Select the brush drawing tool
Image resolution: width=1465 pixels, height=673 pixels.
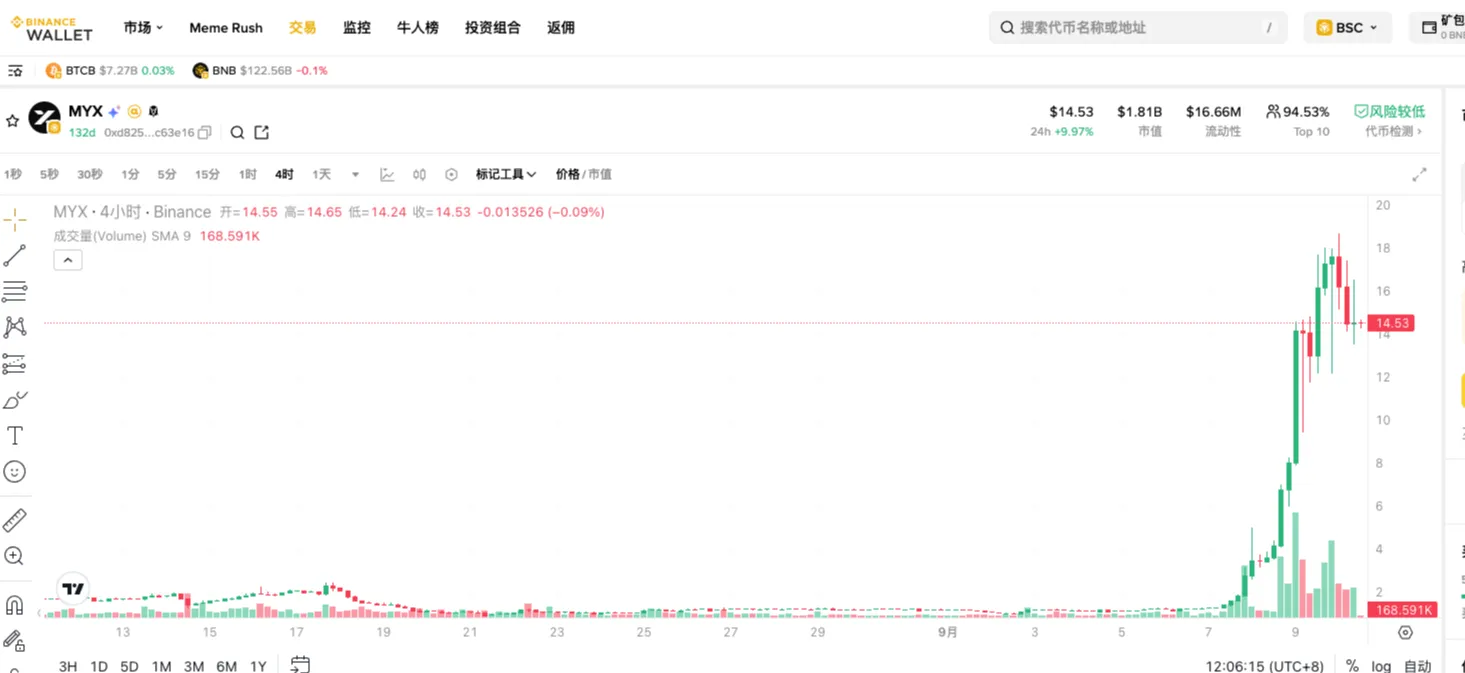pyautogui.click(x=15, y=400)
